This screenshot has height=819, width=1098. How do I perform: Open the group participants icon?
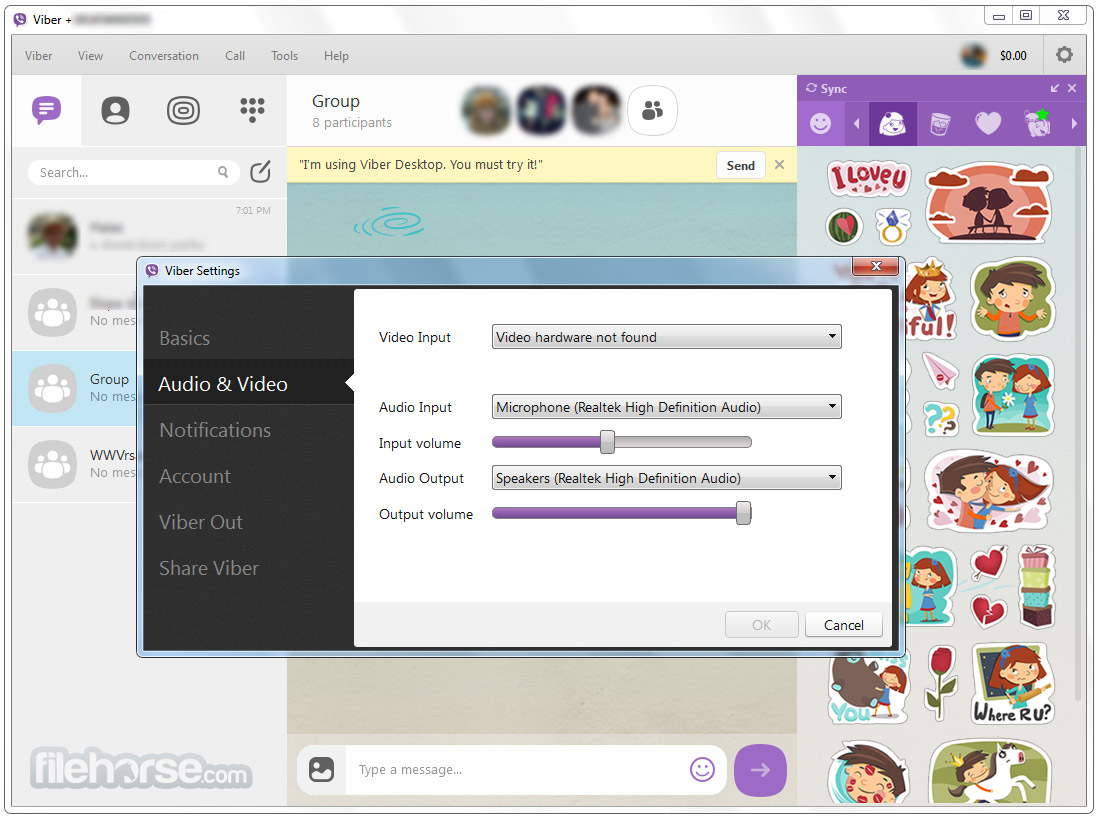pos(653,111)
